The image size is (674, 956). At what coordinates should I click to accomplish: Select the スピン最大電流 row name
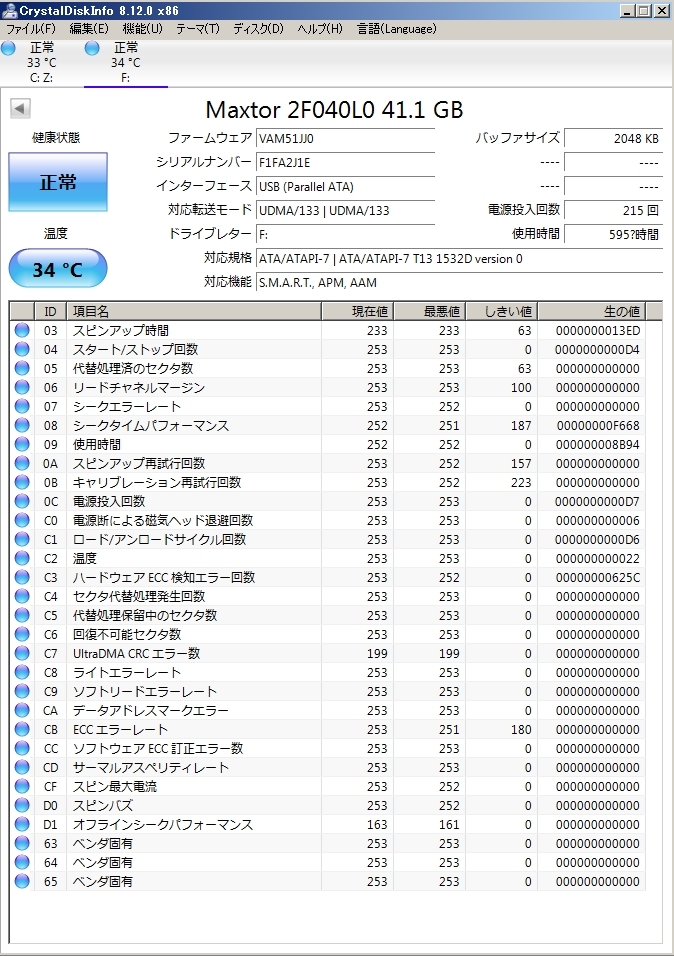(115, 787)
